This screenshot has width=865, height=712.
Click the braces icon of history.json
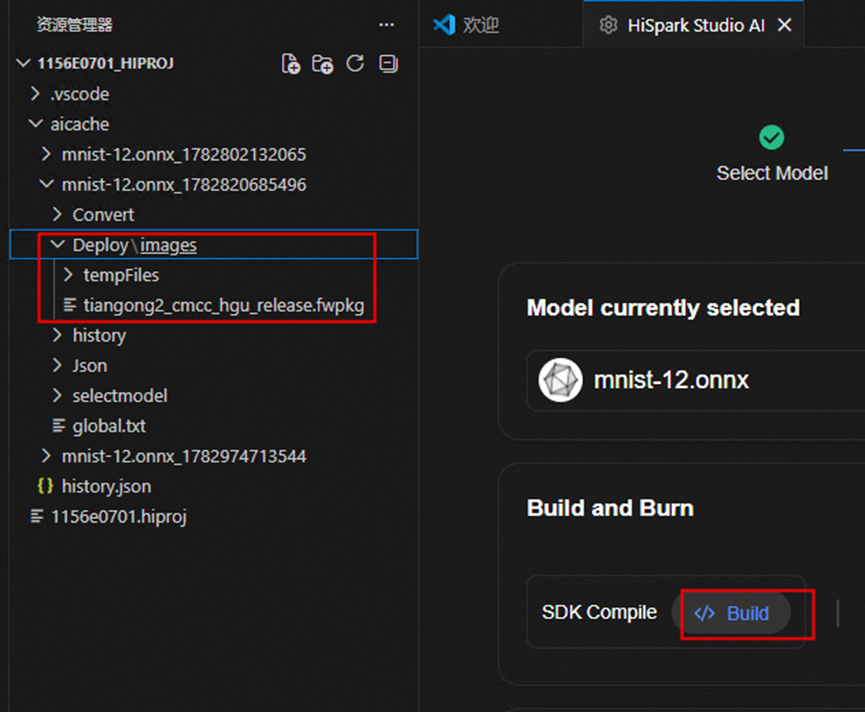pyautogui.click(x=45, y=486)
